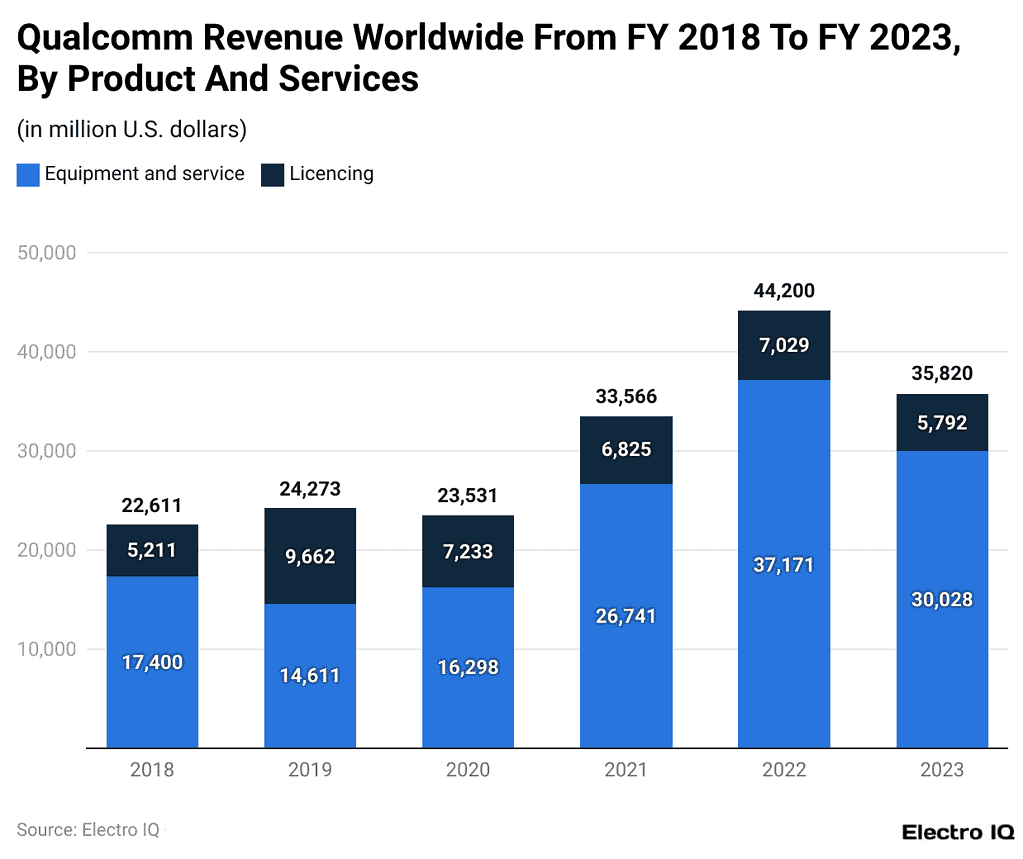Viewport: 1023px width, 859px height.
Task: Click the 37,171 data label inside 2022 bar
Action: [784, 565]
